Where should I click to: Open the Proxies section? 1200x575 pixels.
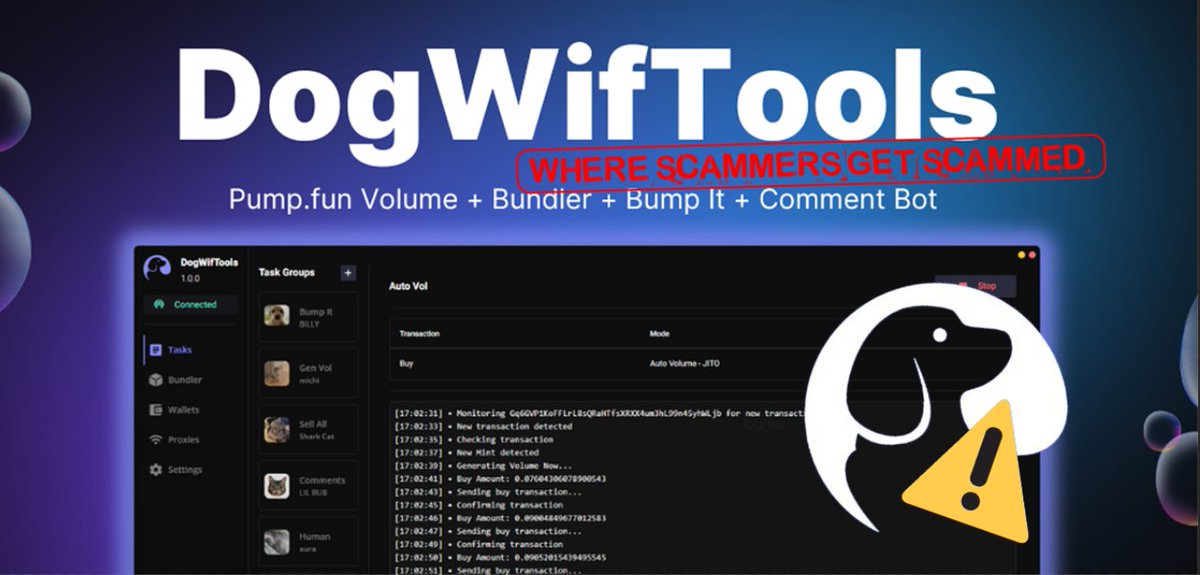click(x=174, y=440)
